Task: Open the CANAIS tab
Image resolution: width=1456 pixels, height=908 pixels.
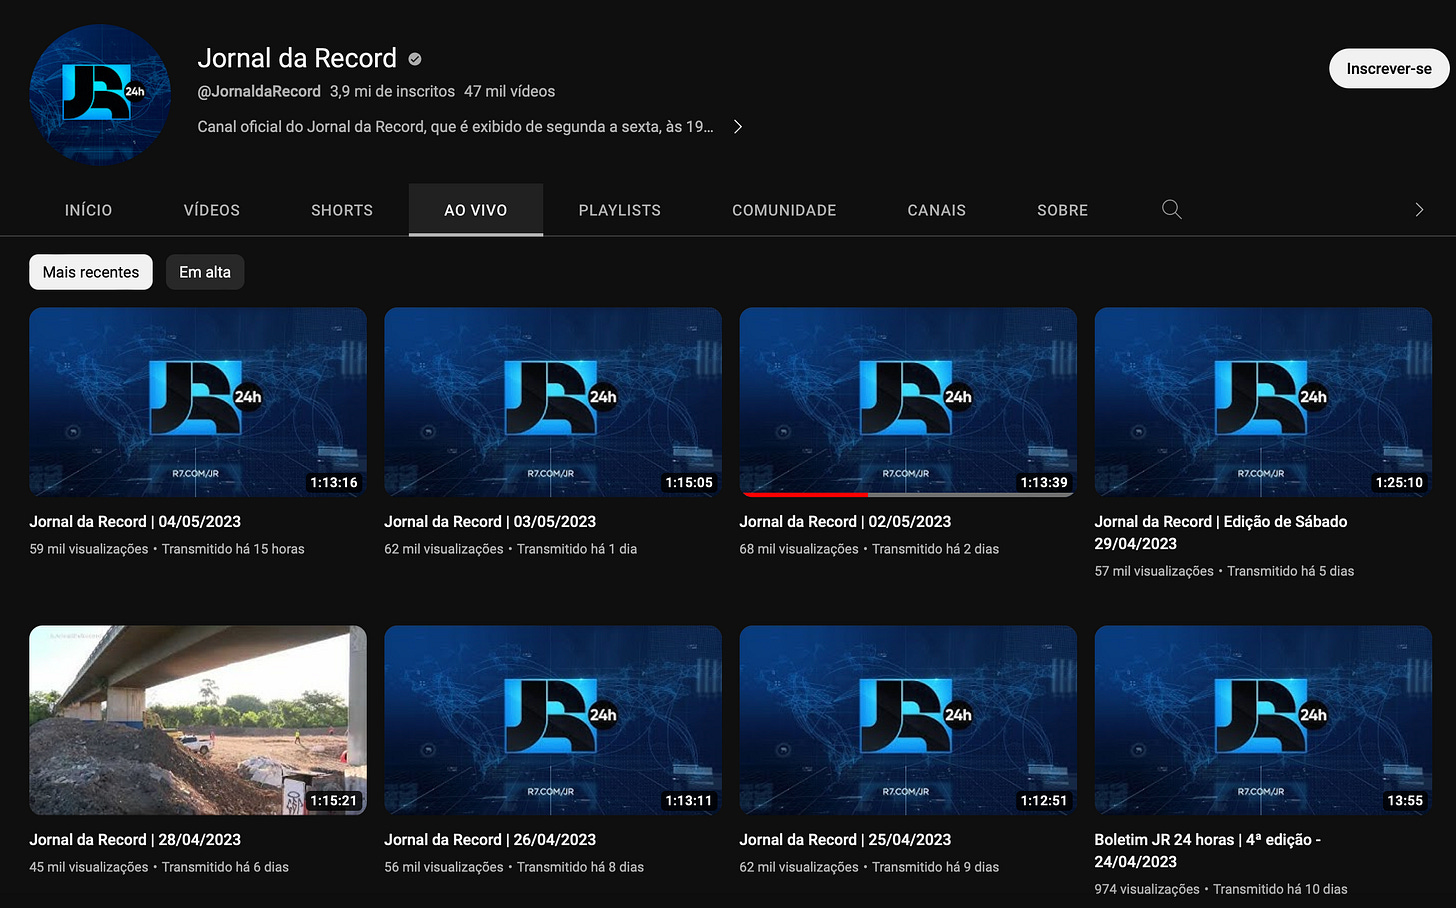Action: [937, 210]
